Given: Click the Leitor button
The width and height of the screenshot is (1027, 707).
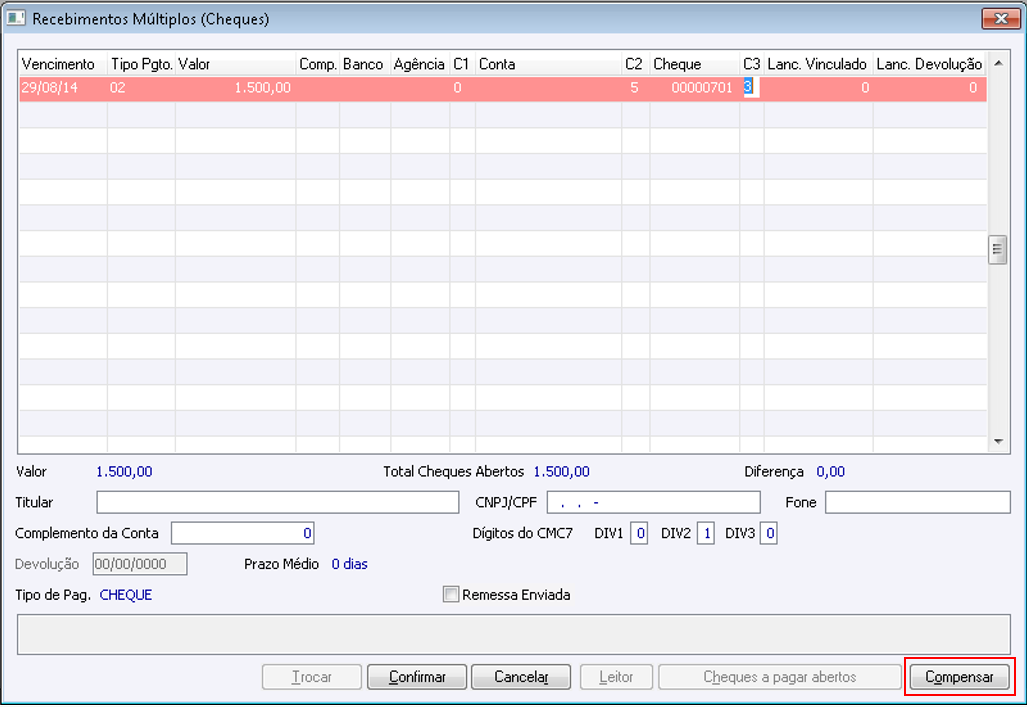Looking at the screenshot, I should (x=616, y=677).
